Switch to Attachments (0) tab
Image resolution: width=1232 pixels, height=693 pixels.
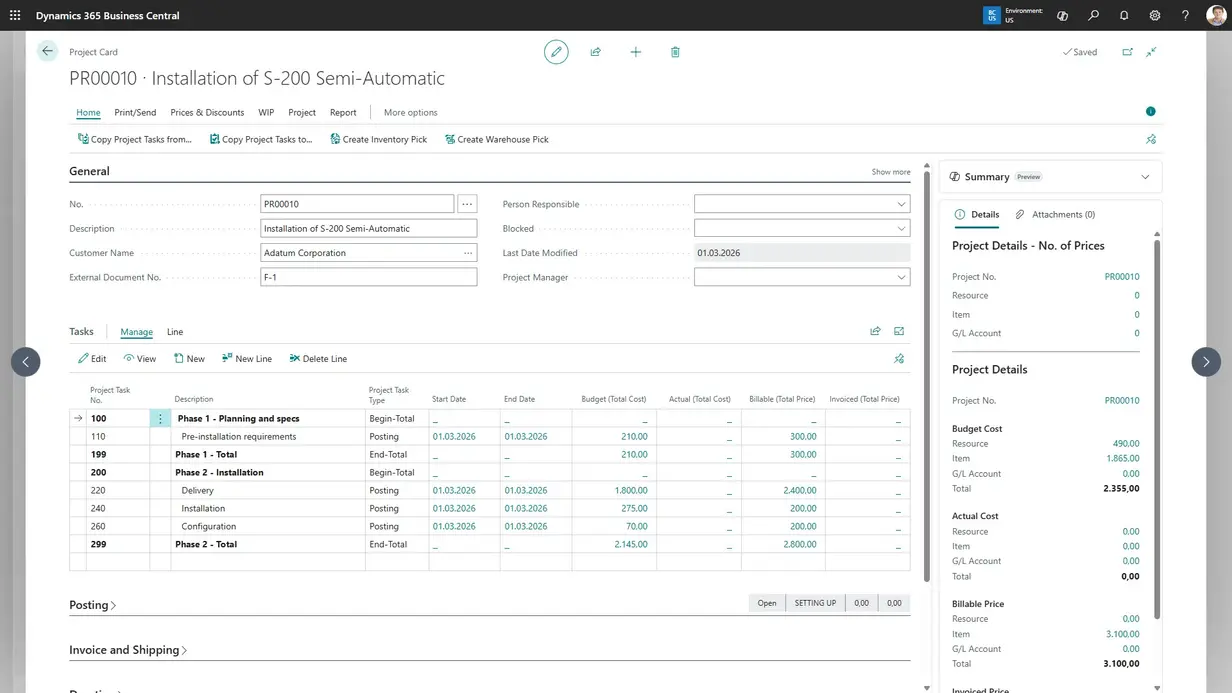coord(1055,214)
